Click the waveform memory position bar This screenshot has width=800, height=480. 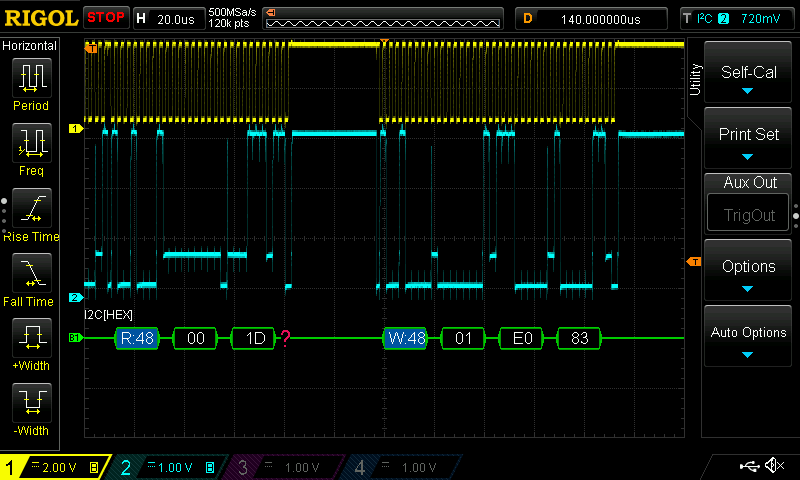[x=385, y=18]
